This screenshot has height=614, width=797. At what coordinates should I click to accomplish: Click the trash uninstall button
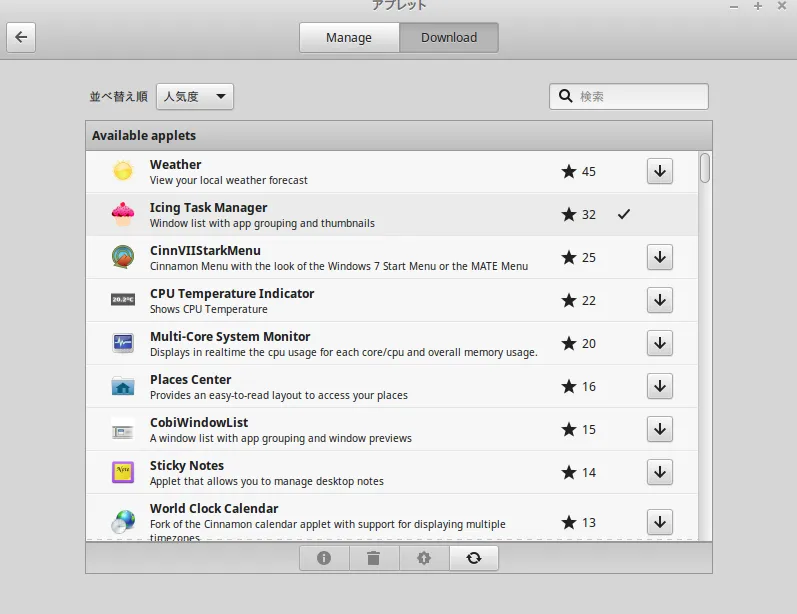(374, 558)
